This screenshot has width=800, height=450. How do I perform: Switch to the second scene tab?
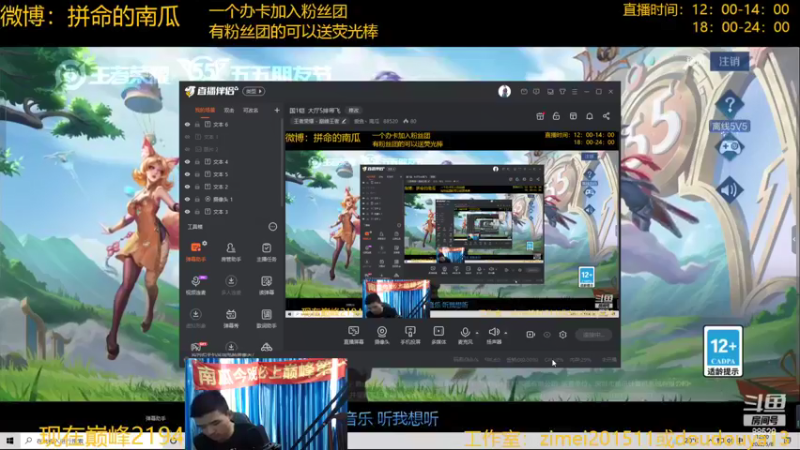click(x=229, y=110)
